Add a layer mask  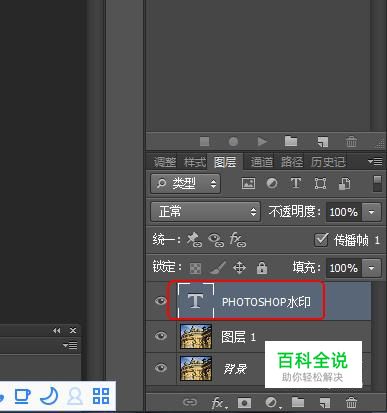click(244, 403)
